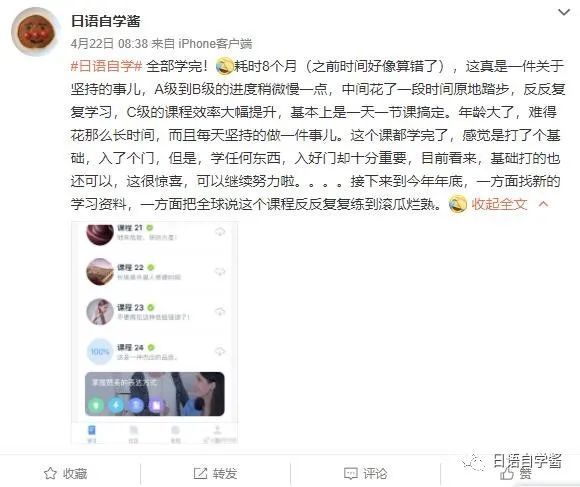Like the post with thumbs-up icon
The image size is (580, 487).
click(x=506, y=474)
